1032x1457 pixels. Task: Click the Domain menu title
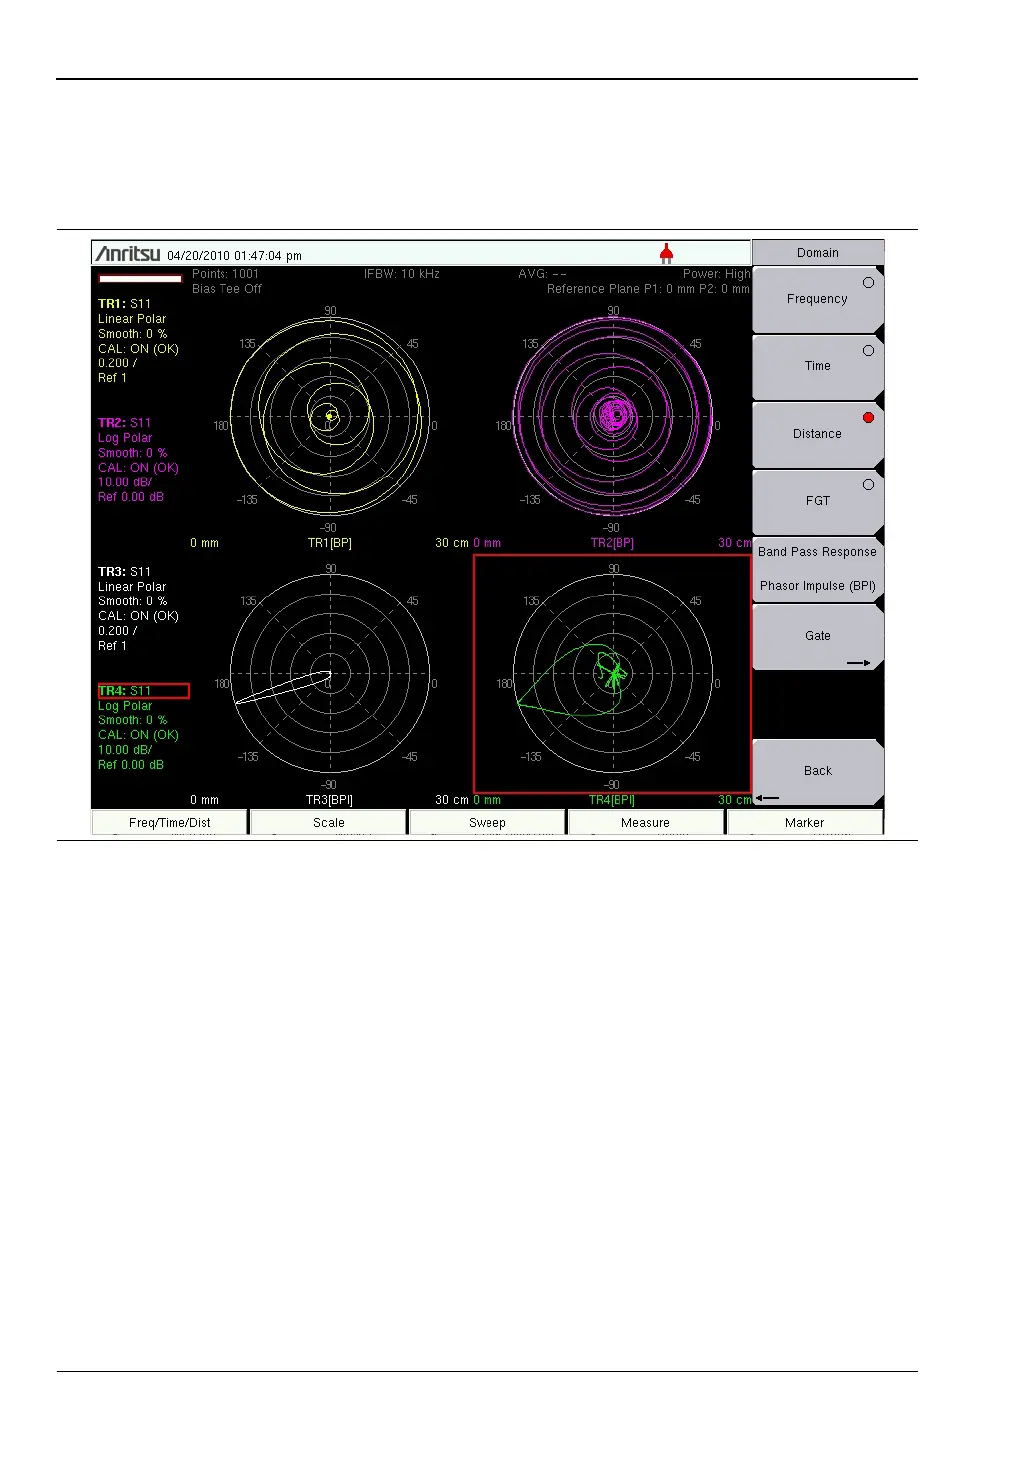click(817, 253)
